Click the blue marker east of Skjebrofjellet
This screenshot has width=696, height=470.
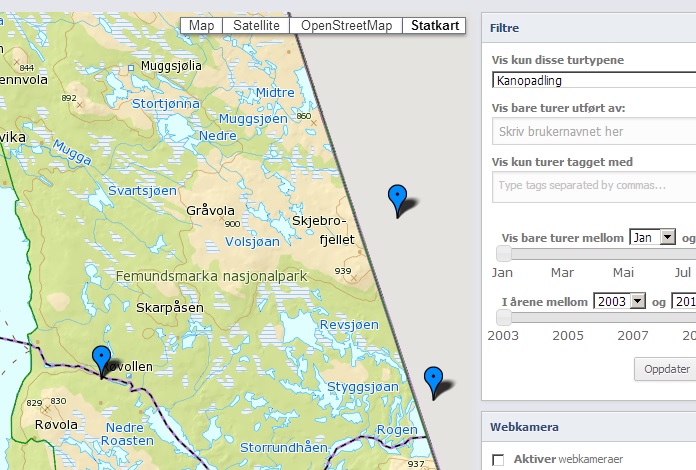[x=398, y=199]
